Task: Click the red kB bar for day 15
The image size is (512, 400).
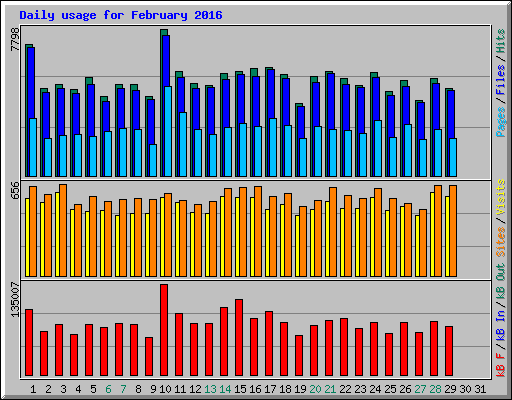Action: (239, 338)
